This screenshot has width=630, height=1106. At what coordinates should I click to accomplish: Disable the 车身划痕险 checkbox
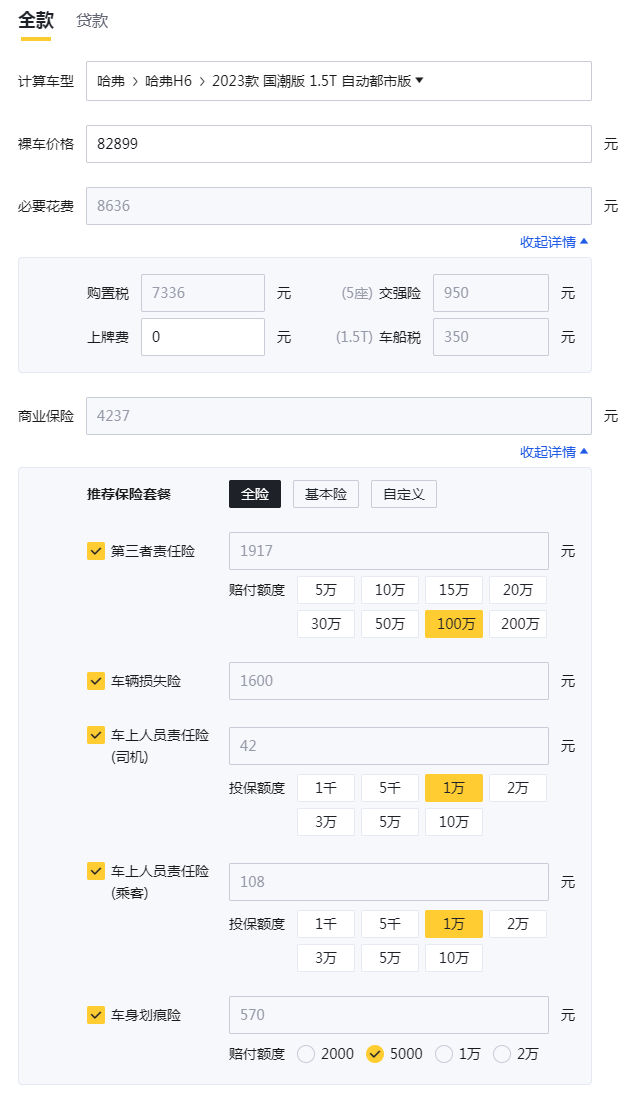point(96,1015)
